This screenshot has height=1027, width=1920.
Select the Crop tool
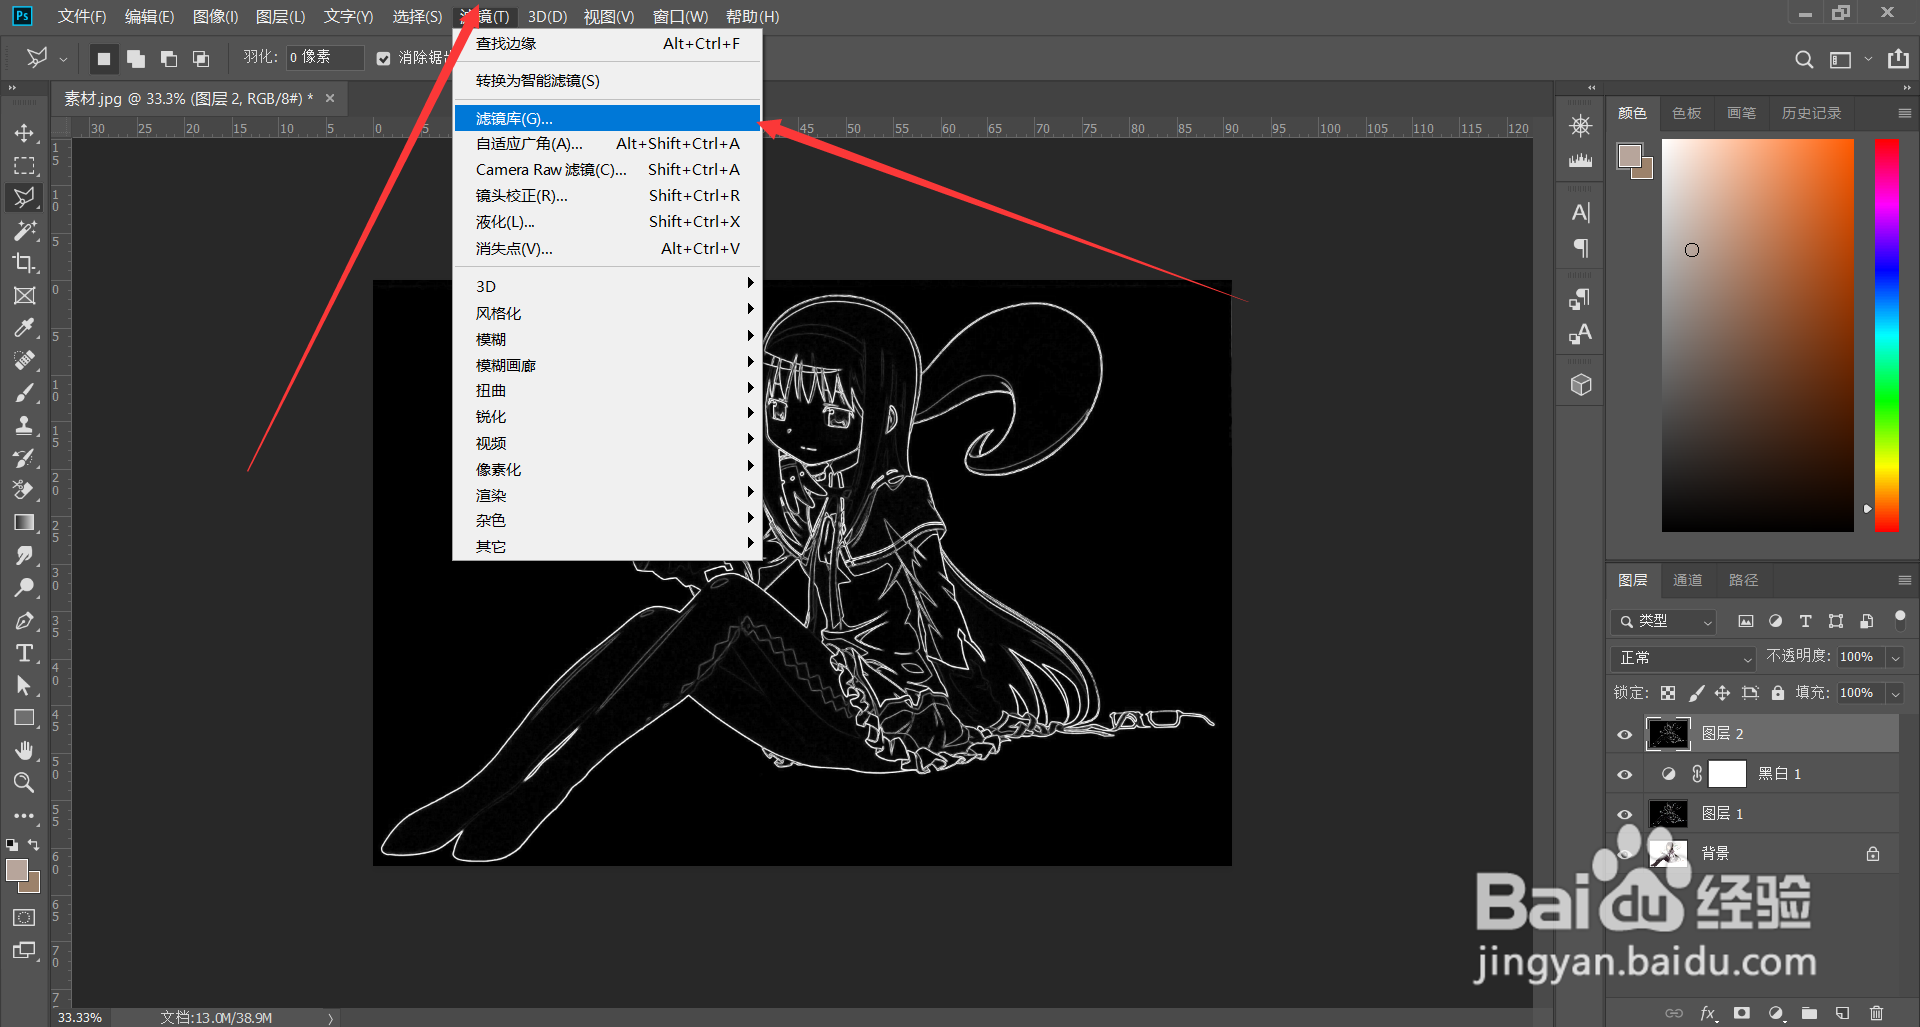[x=24, y=263]
